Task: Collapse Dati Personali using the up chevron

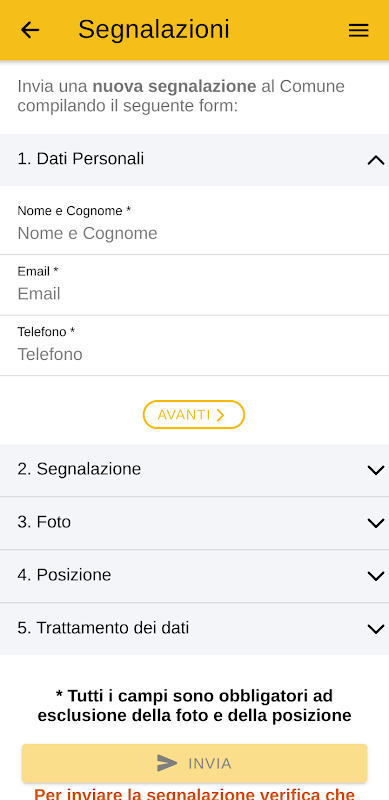Action: coord(376,160)
